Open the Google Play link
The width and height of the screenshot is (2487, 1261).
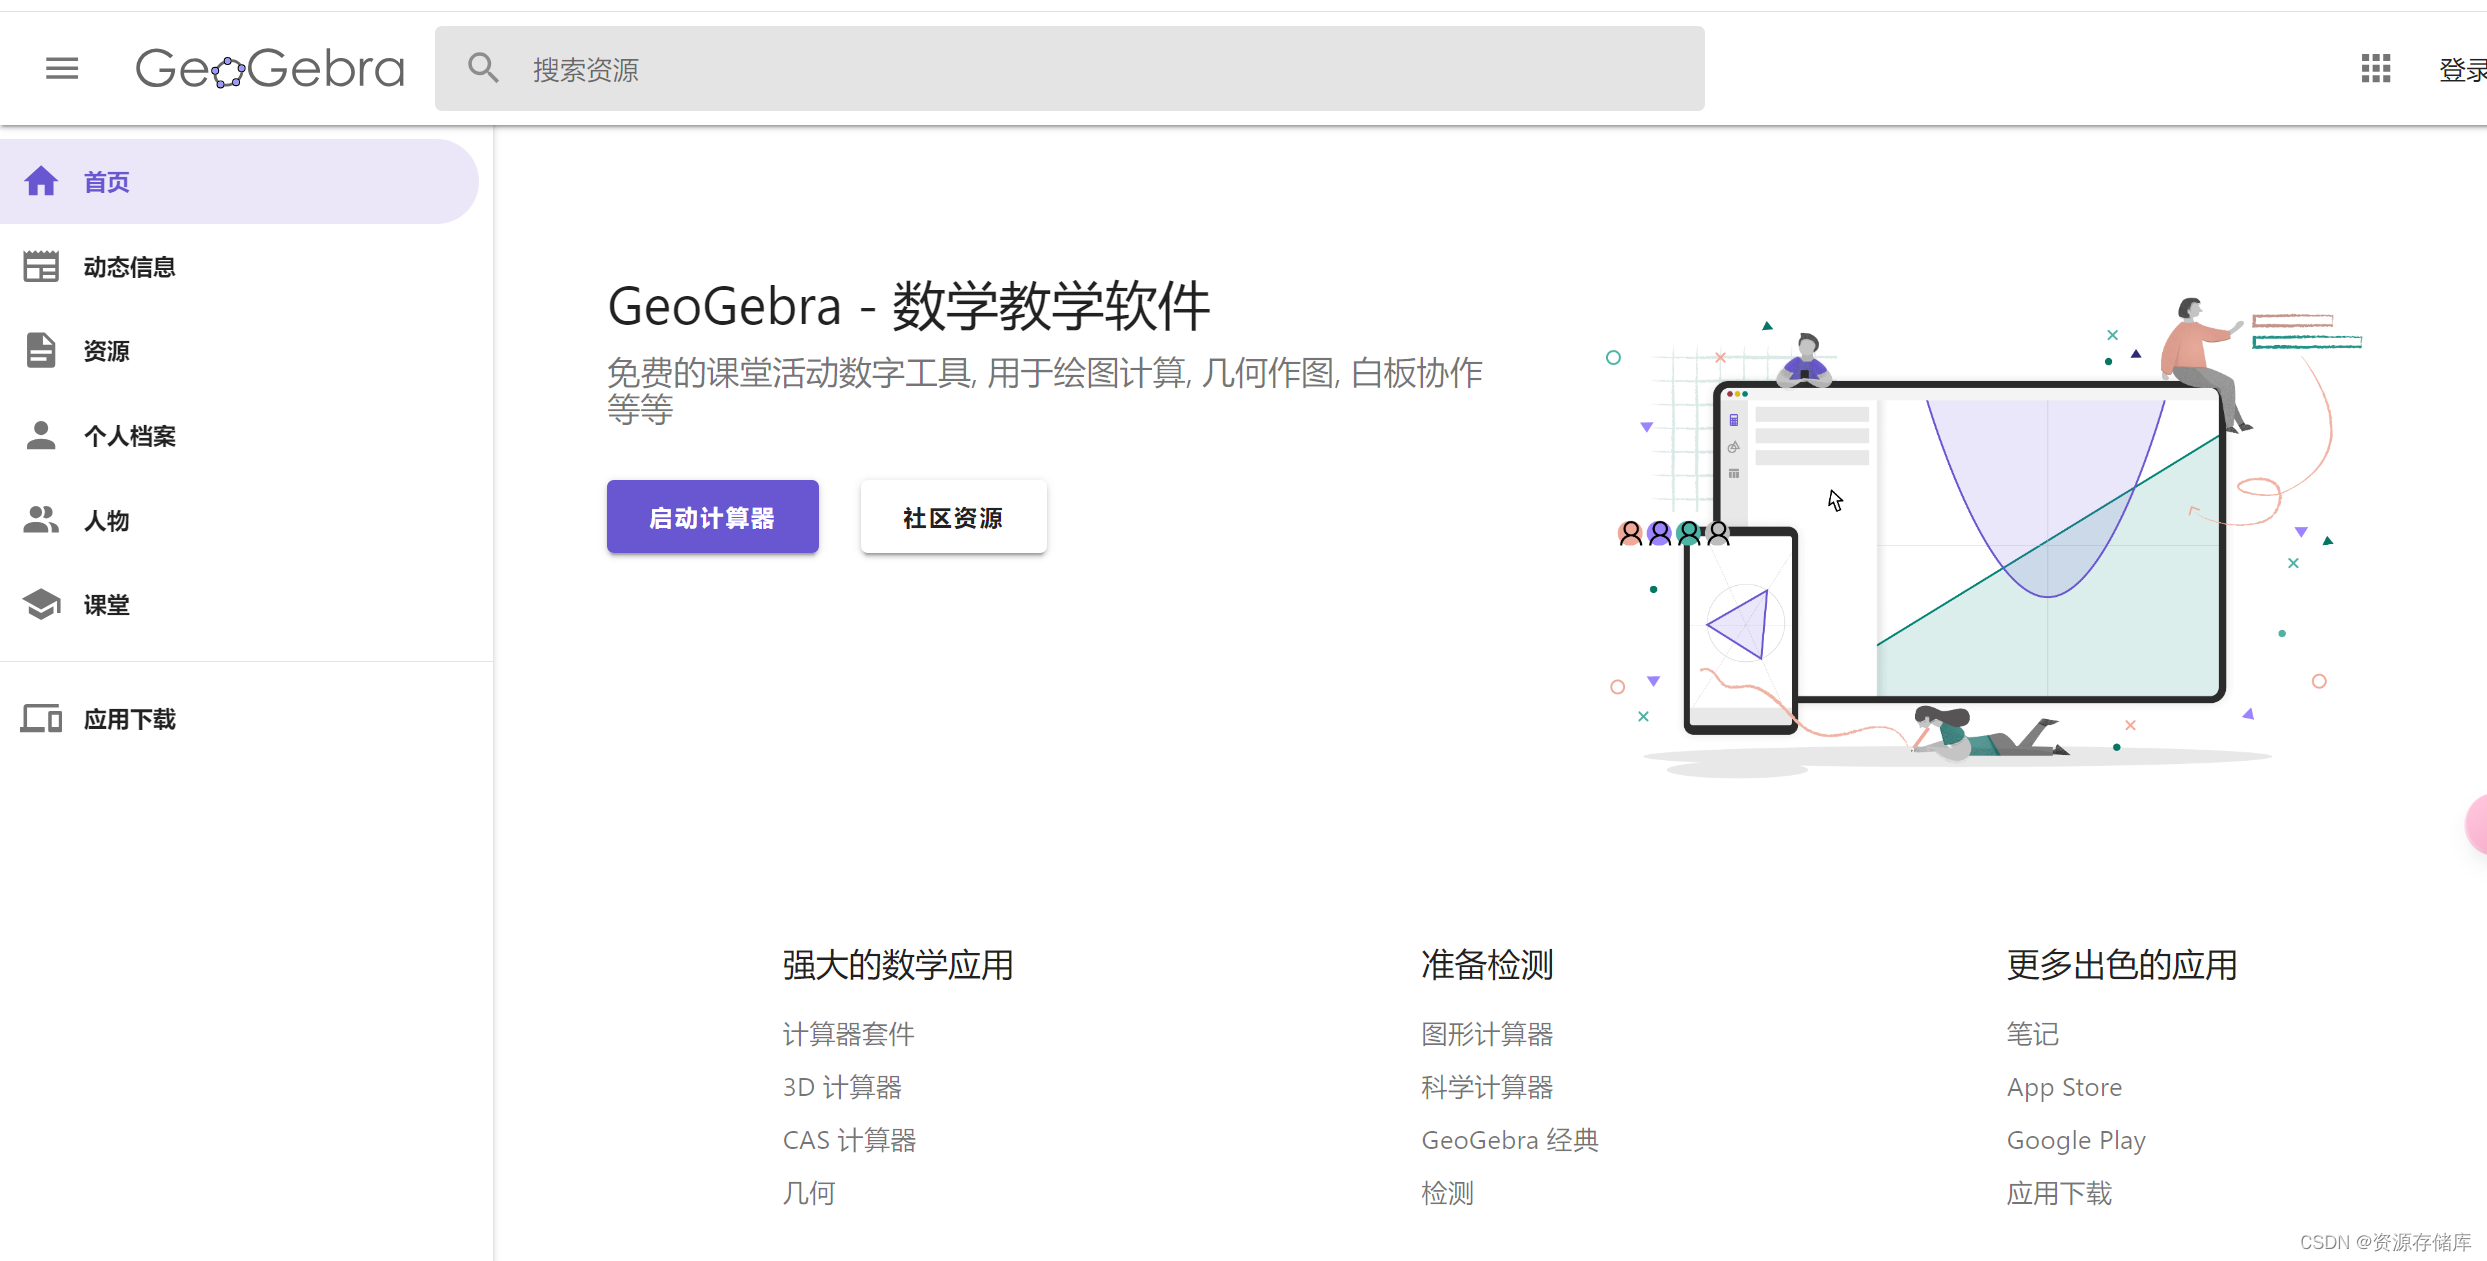(2076, 1140)
